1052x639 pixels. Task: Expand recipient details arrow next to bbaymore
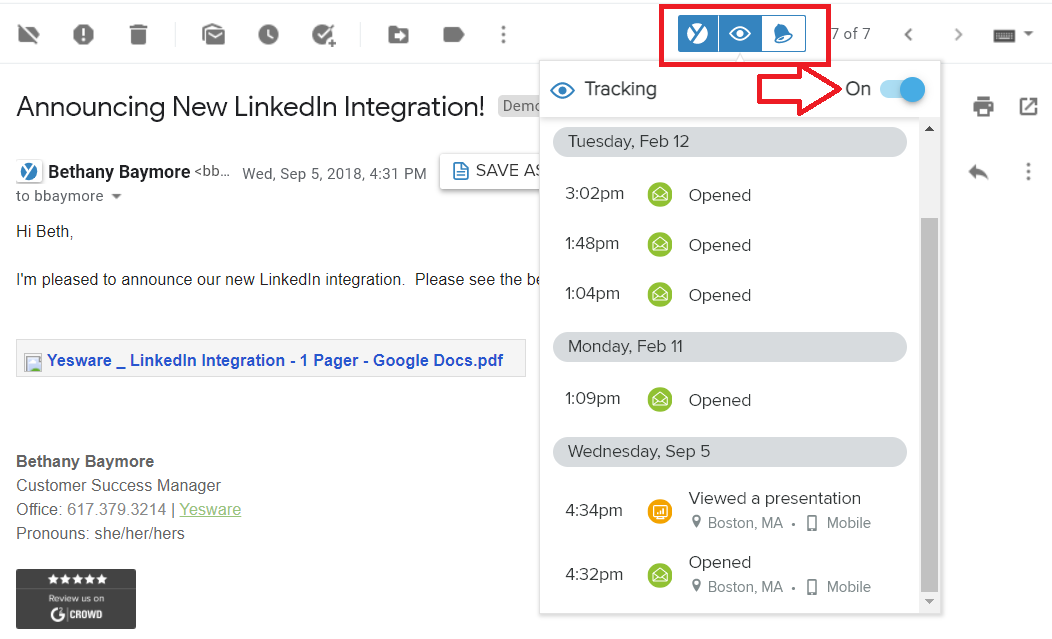pyautogui.click(x=116, y=197)
